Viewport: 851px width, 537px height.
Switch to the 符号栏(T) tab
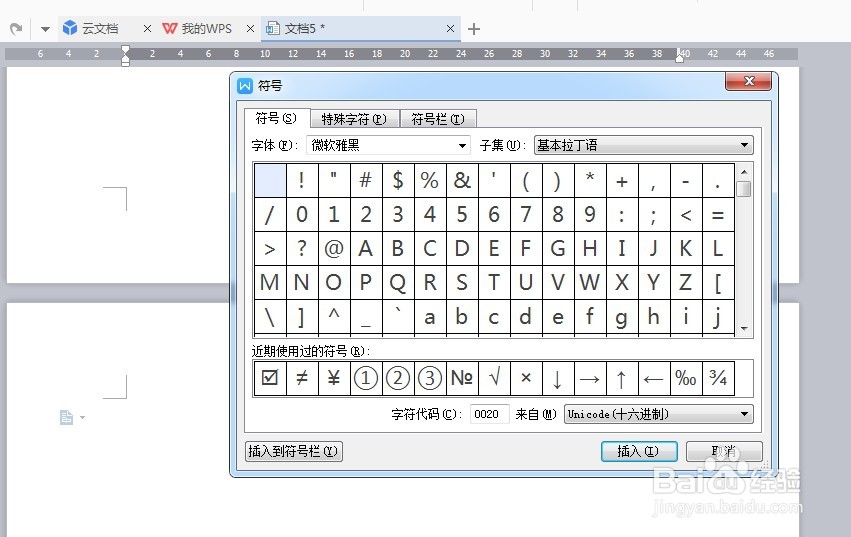coord(438,119)
